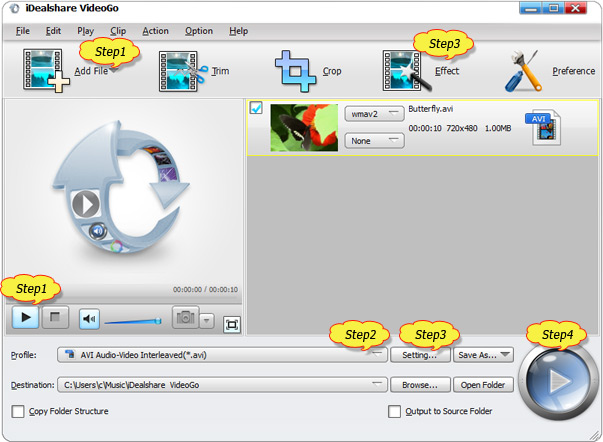Open the Clip menu
The height and width of the screenshot is (442, 603).
point(118,31)
